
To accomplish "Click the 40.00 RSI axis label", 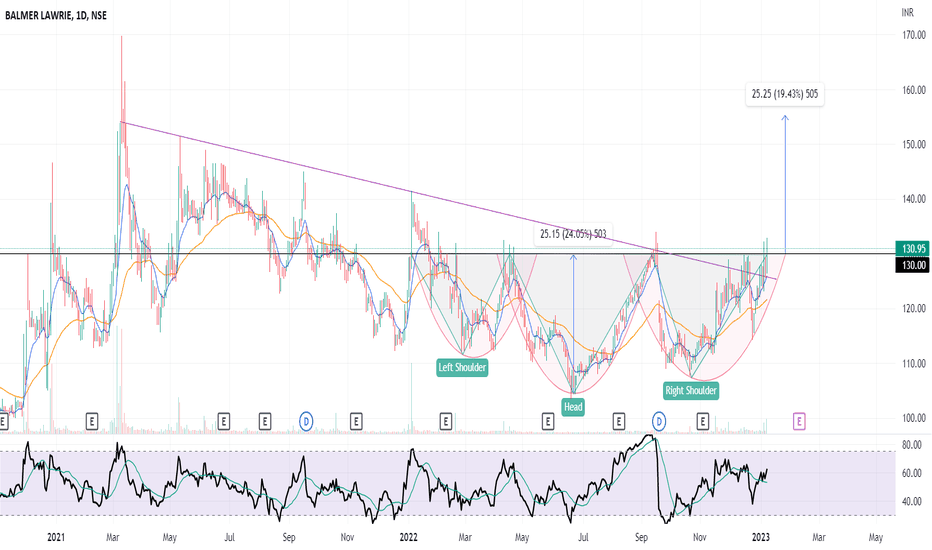I will (x=912, y=502).
